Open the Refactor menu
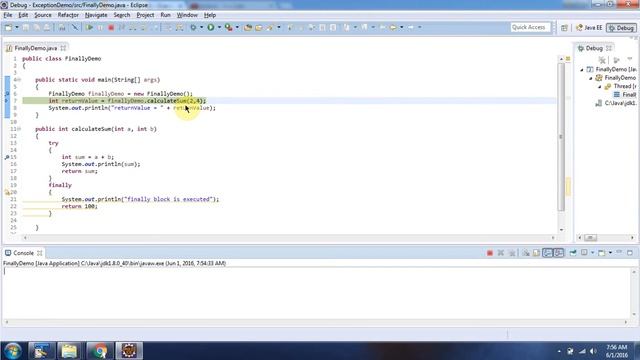 pos(68,15)
